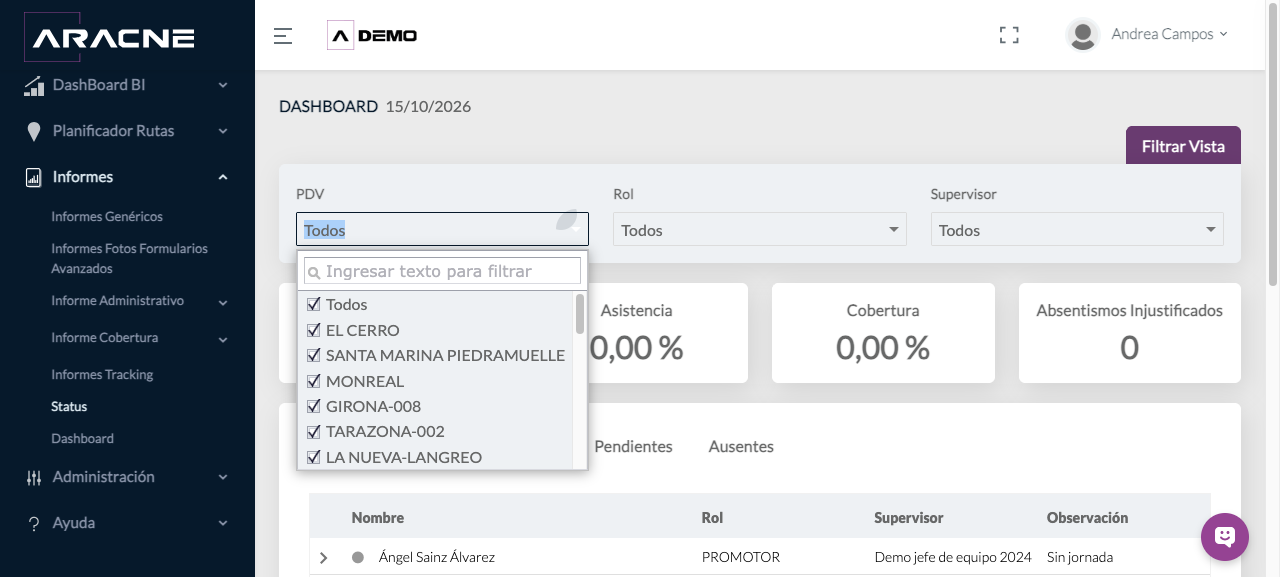The image size is (1280, 577).
Task: Click the Administración sliders icon
Action: pos(34,478)
